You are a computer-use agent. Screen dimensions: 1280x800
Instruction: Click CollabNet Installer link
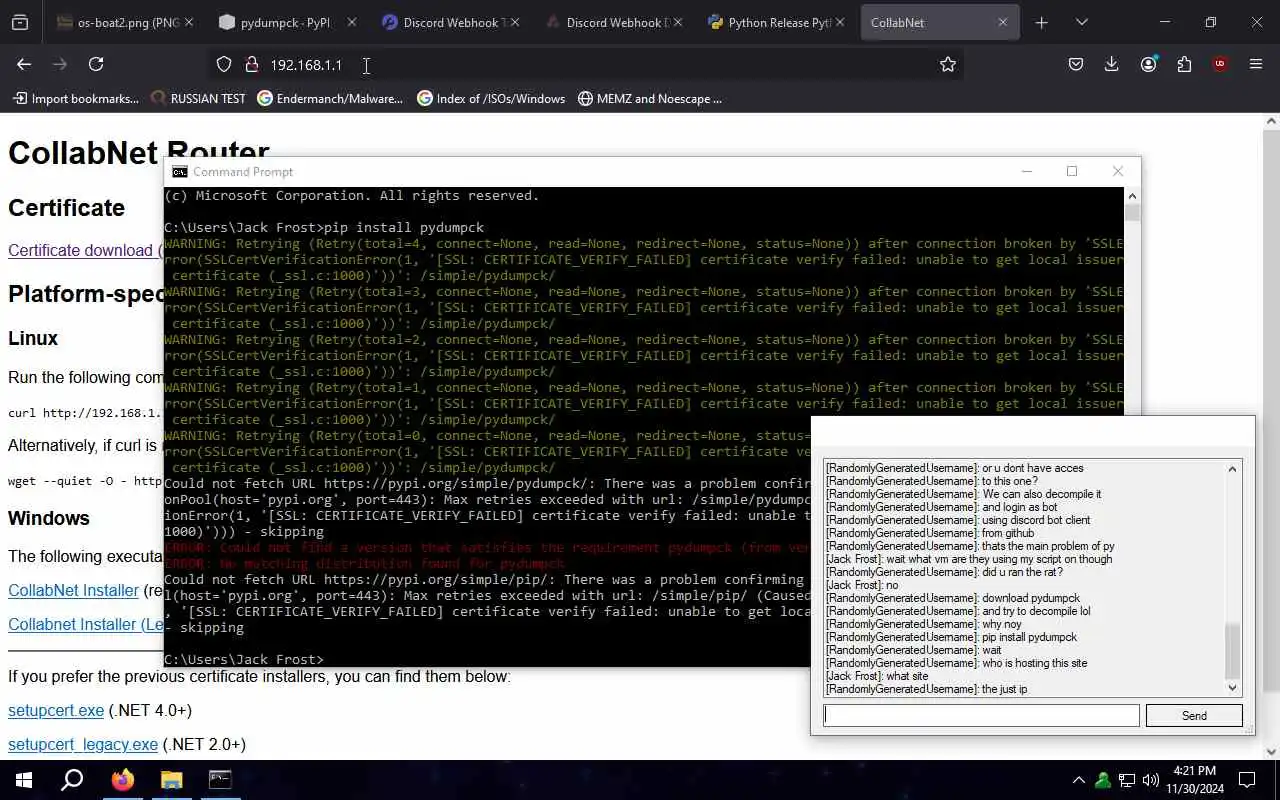click(x=73, y=590)
